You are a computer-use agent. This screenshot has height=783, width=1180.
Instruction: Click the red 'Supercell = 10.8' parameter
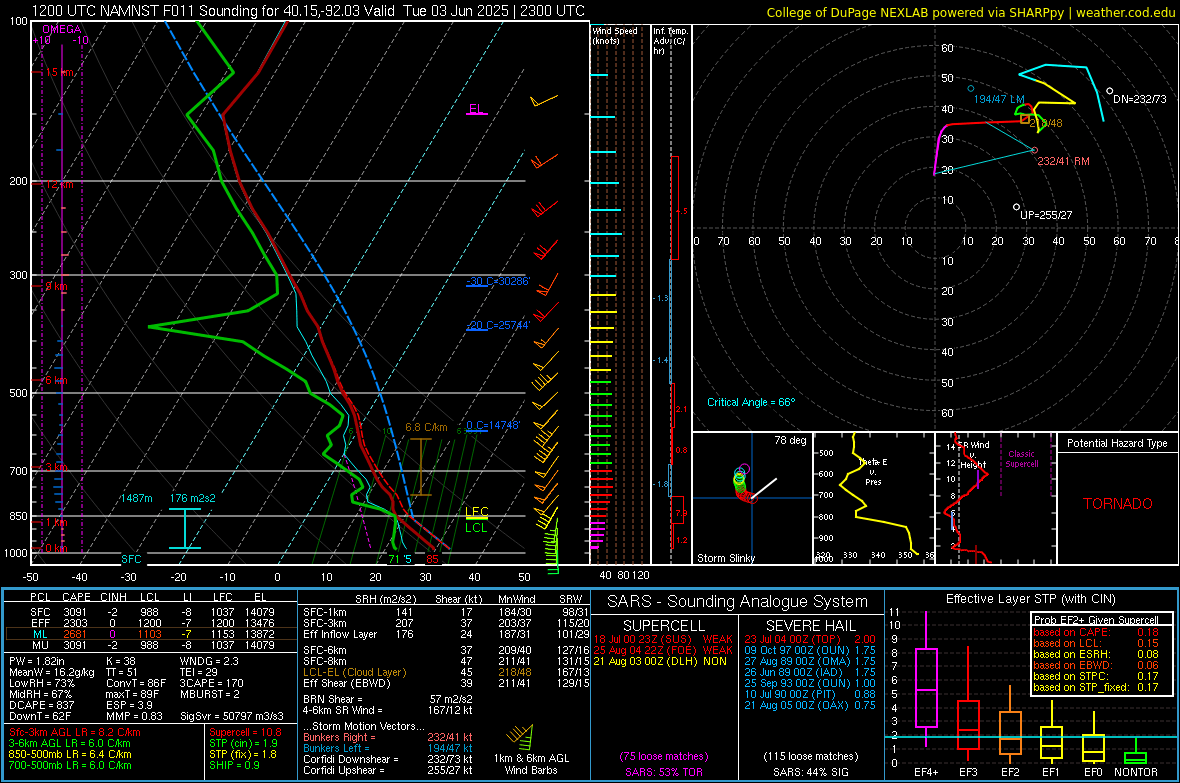click(245, 732)
